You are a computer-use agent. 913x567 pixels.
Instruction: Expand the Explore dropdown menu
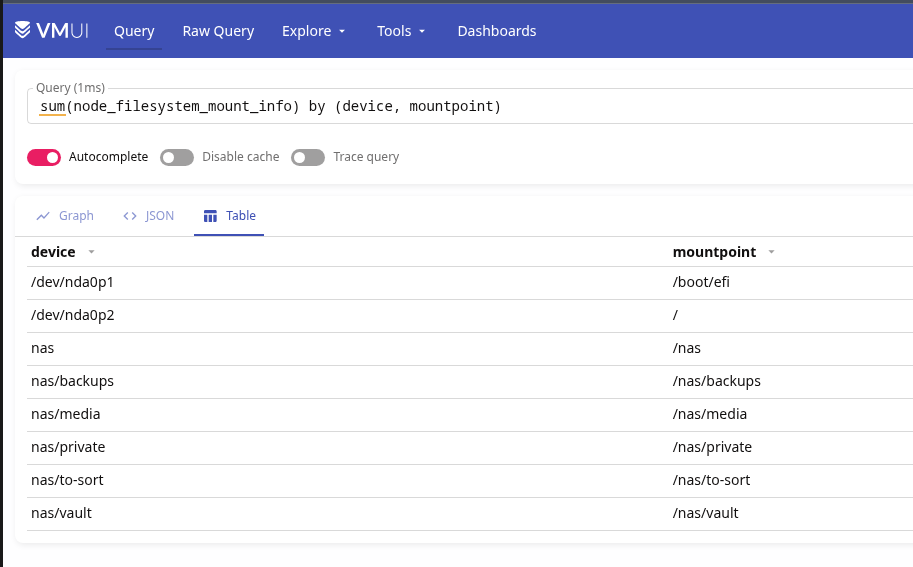[313, 31]
